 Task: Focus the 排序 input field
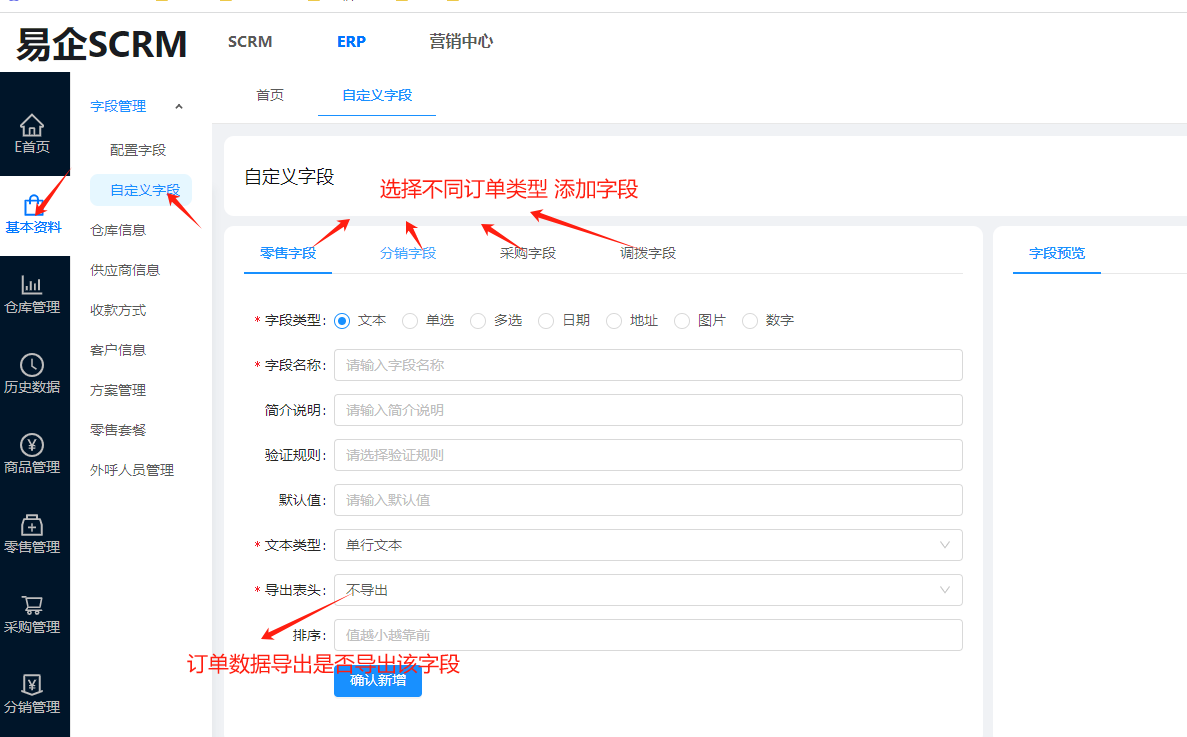648,635
